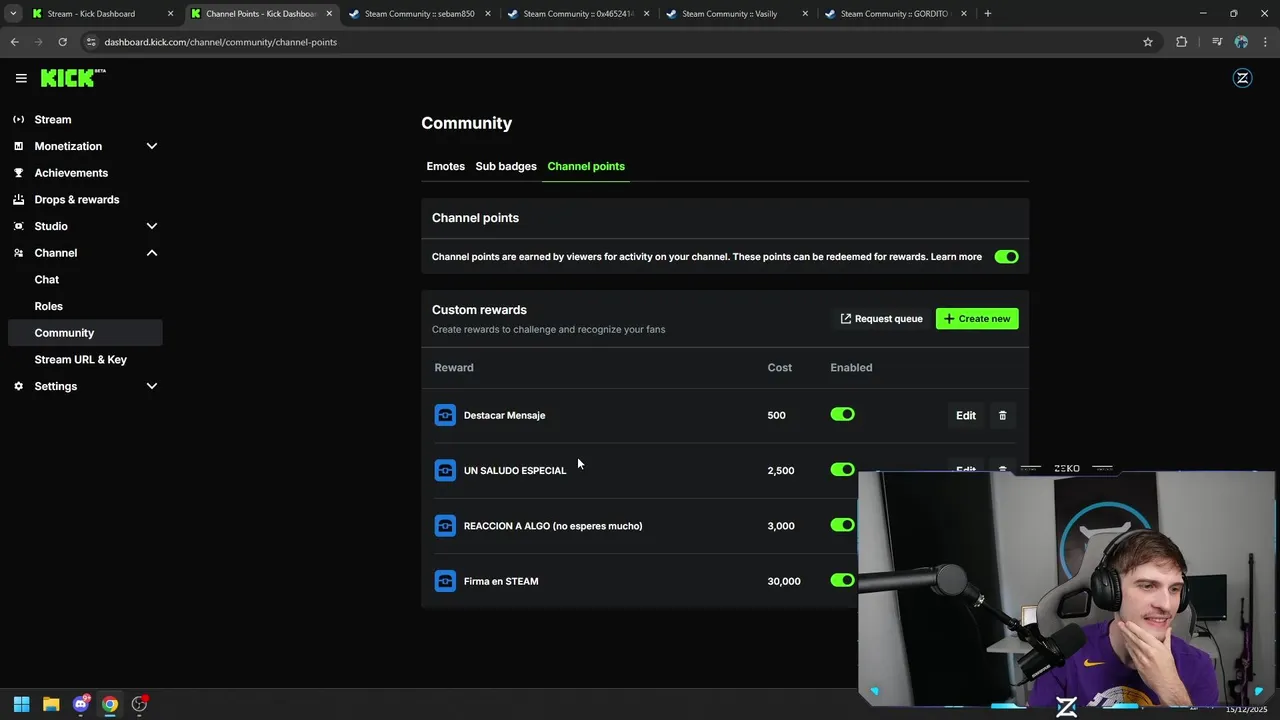The image size is (1280, 720).
Task: Click the 30,000 cost value
Action: pyautogui.click(x=784, y=581)
